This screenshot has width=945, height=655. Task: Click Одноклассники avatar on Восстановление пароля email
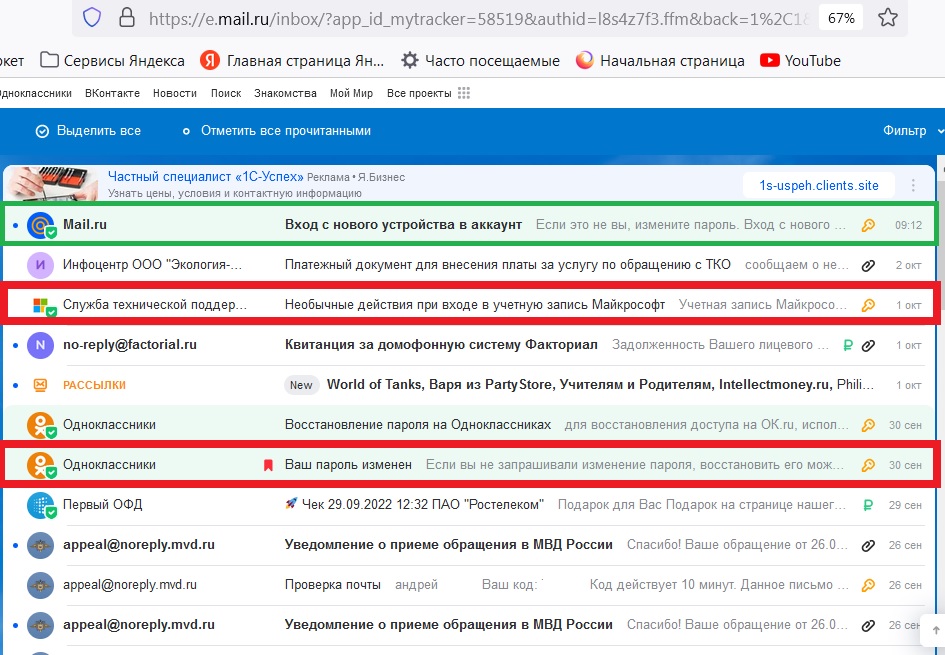(x=41, y=425)
